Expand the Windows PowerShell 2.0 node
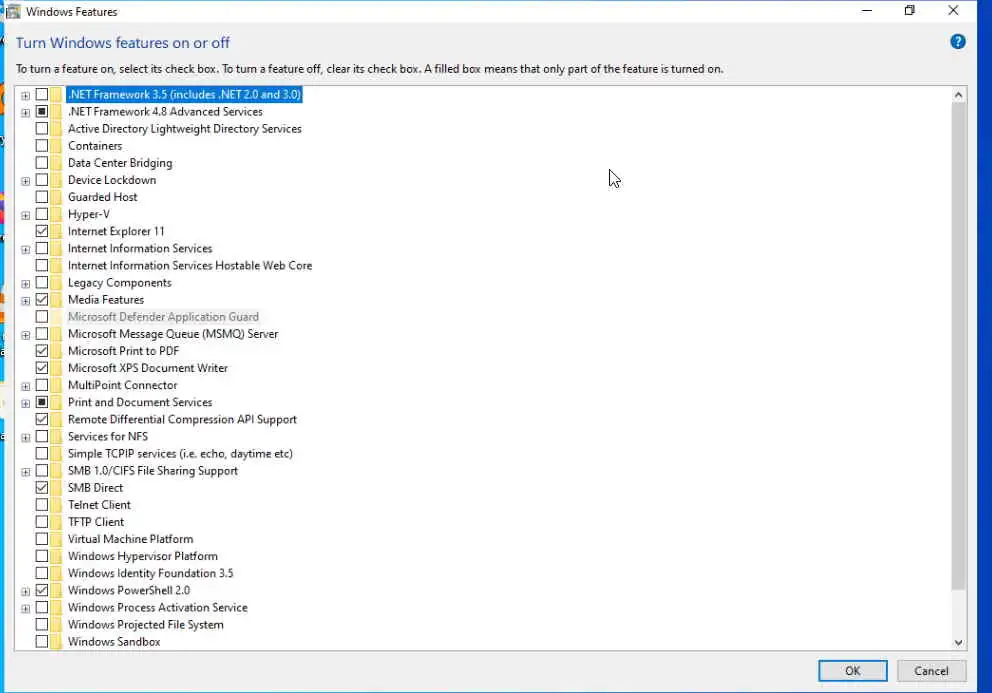The width and height of the screenshot is (992, 693). (25, 591)
